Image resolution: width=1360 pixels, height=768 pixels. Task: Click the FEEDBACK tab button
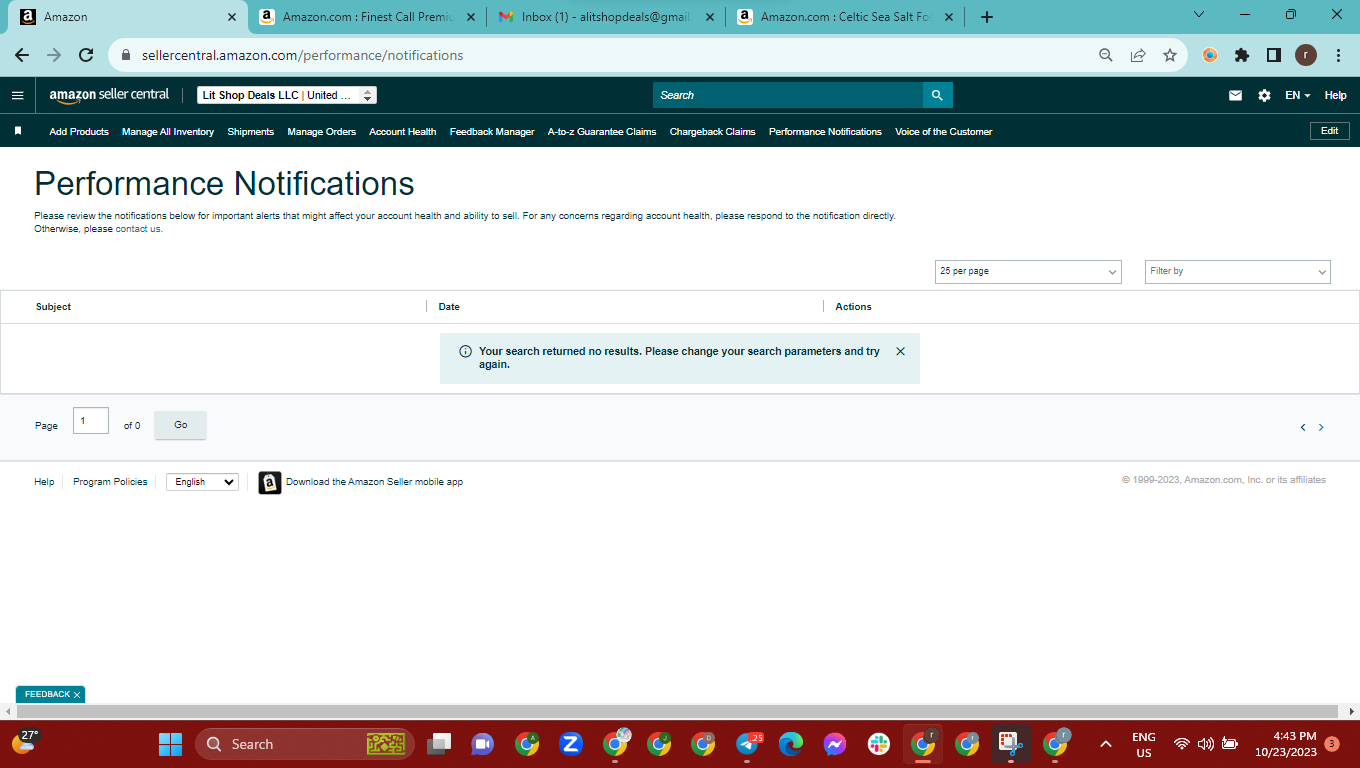tap(50, 694)
